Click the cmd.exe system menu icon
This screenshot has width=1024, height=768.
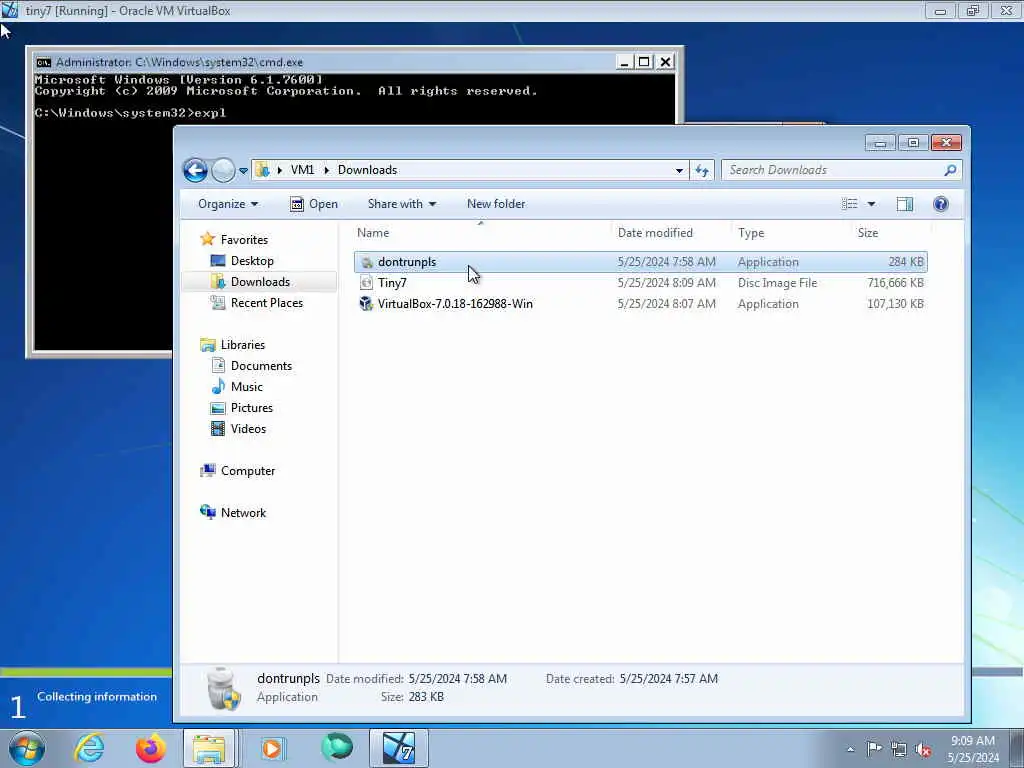tap(44, 62)
